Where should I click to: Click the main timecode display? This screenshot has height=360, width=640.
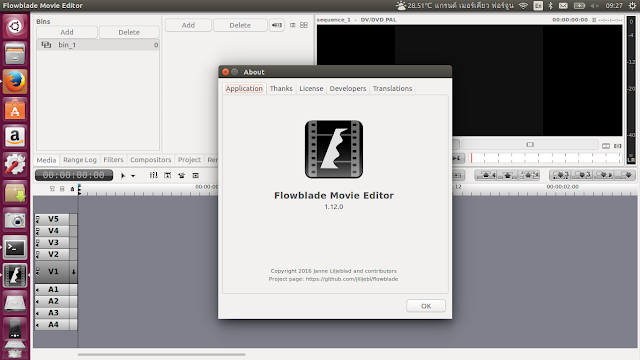point(74,175)
